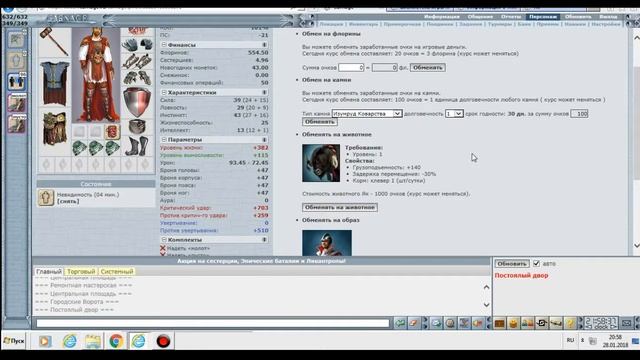The height and width of the screenshot is (360, 640).
Task: Select the bracers equipment slot
Action: (x=138, y=62)
